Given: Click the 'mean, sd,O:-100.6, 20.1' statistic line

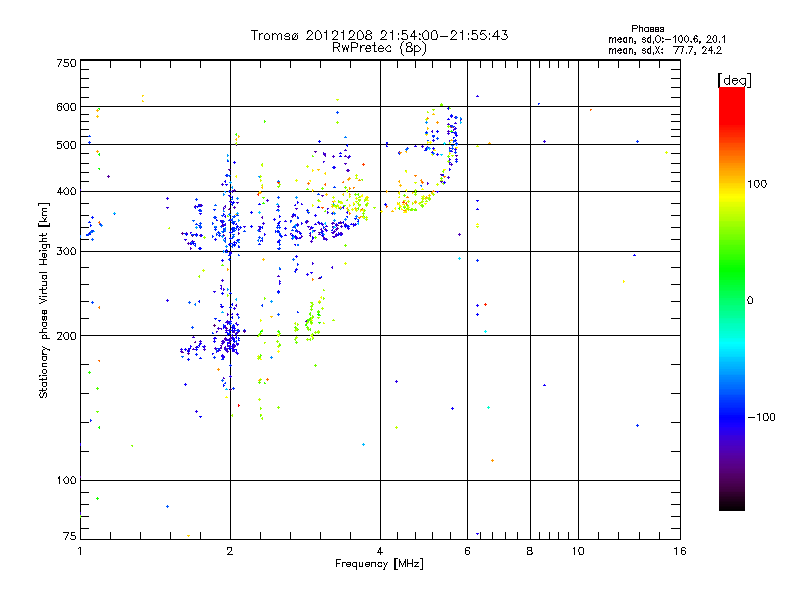Looking at the screenshot, I should 667,39.
